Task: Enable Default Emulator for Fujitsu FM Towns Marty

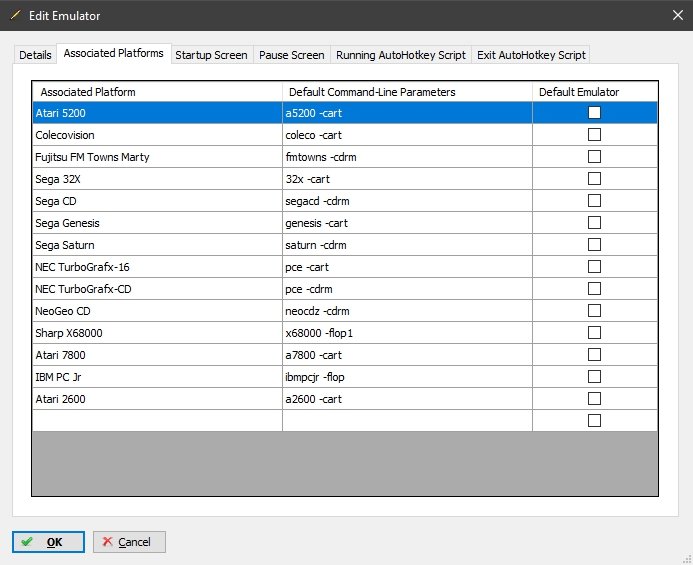Action: click(x=594, y=157)
